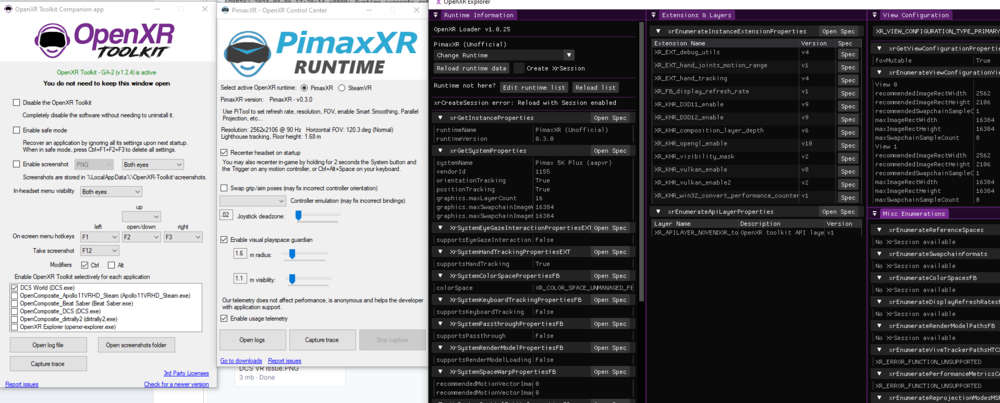Click the Reload runtime data button
Image resolution: width=1000 pixels, height=403 pixels.
tap(472, 68)
